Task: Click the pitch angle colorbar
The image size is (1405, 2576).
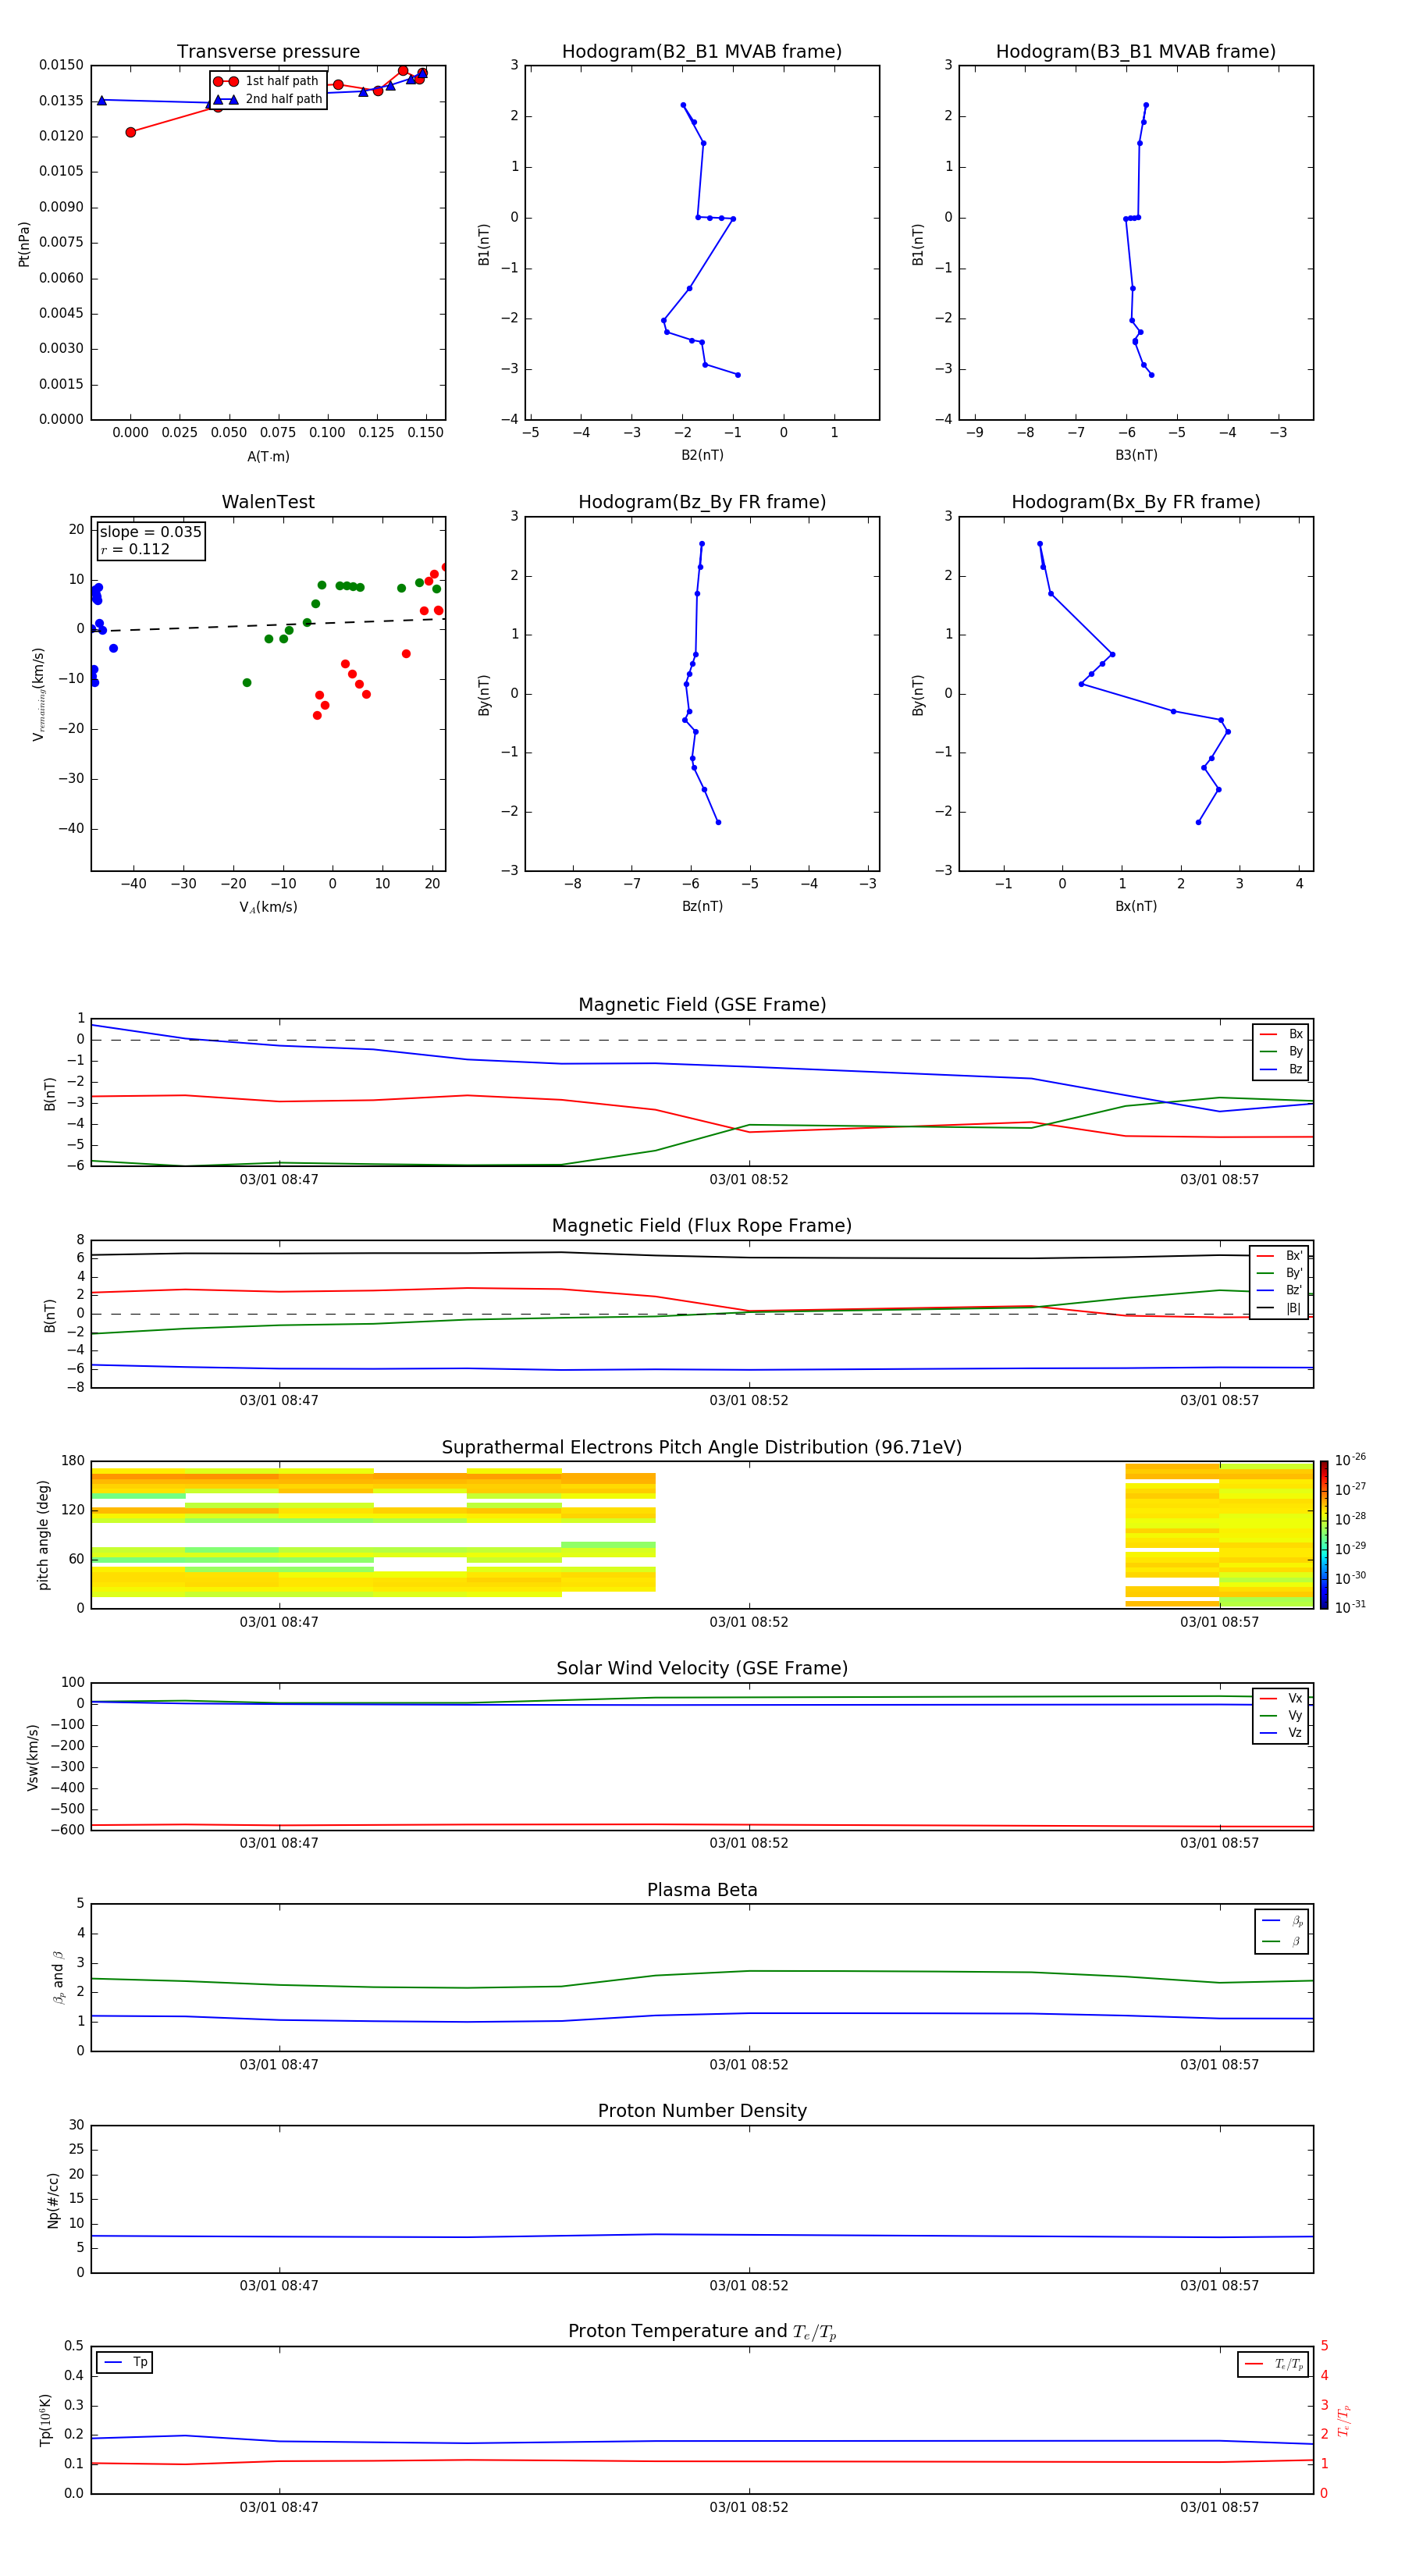Action: click(x=1324, y=1535)
